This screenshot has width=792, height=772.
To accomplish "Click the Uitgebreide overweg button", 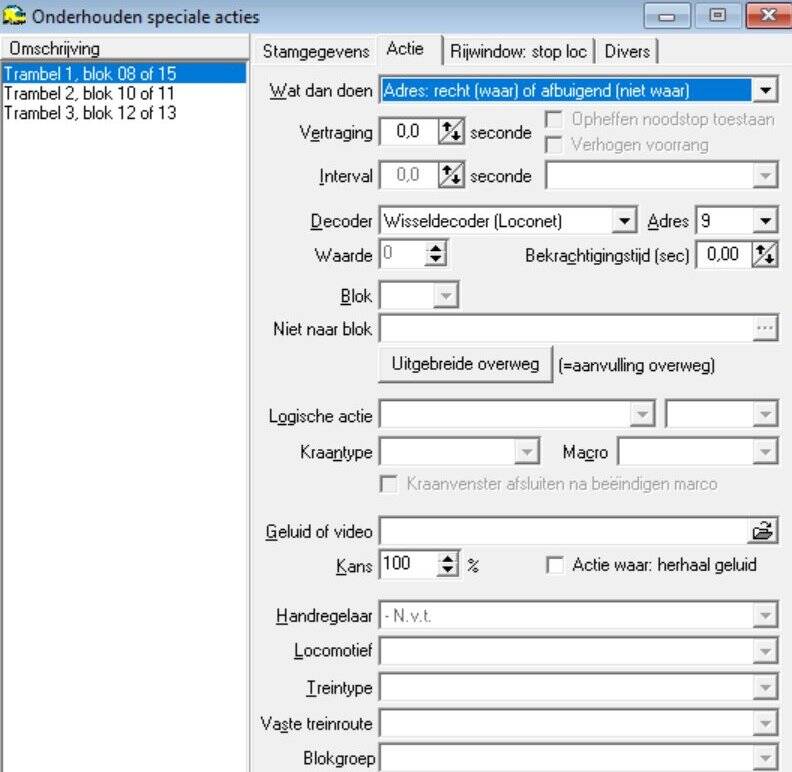I will 465,364.
